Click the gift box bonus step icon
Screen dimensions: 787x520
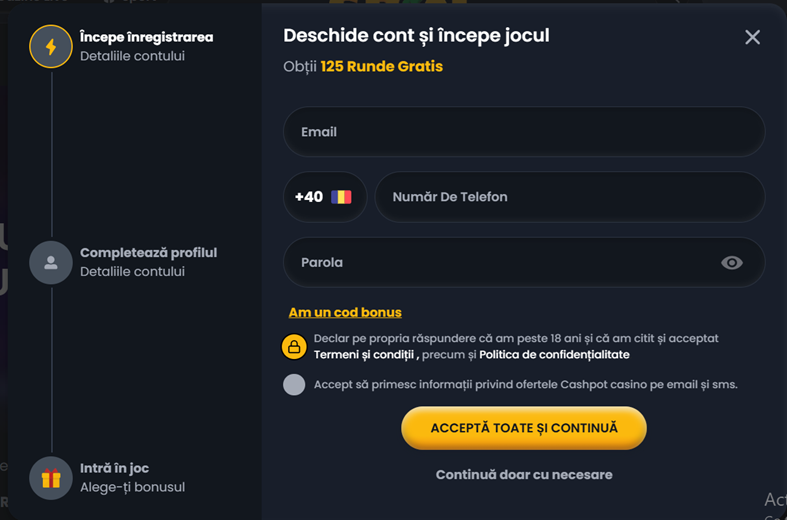pyautogui.click(x=51, y=478)
